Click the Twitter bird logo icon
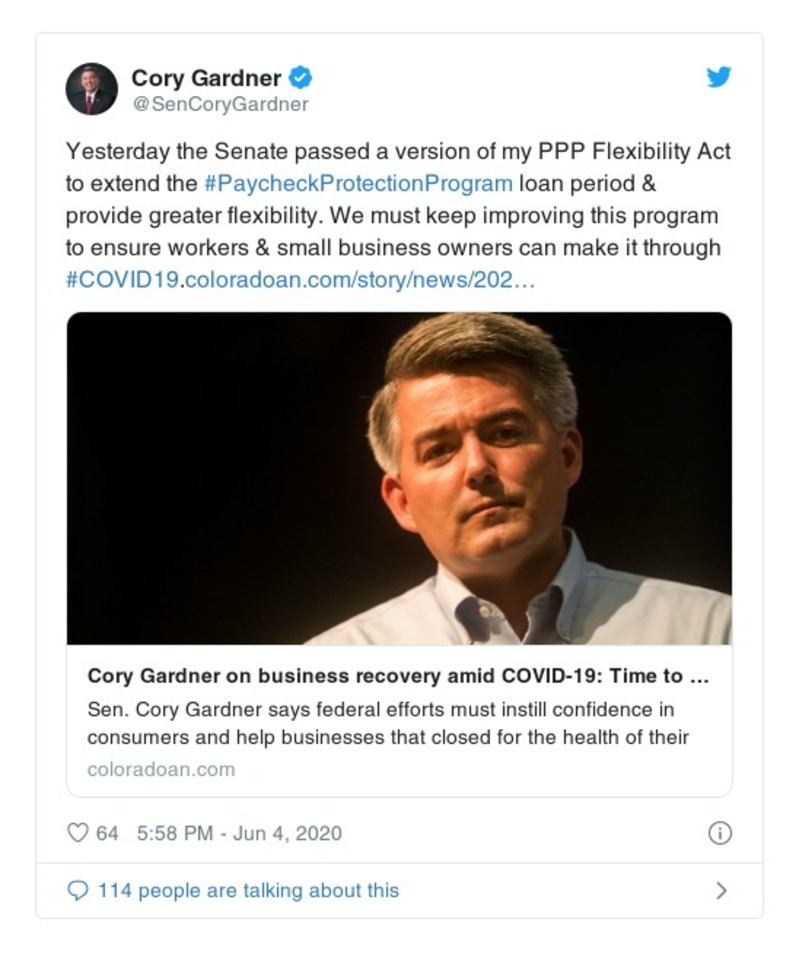Image resolution: width=799 pixels, height=957 pixels. (719, 77)
